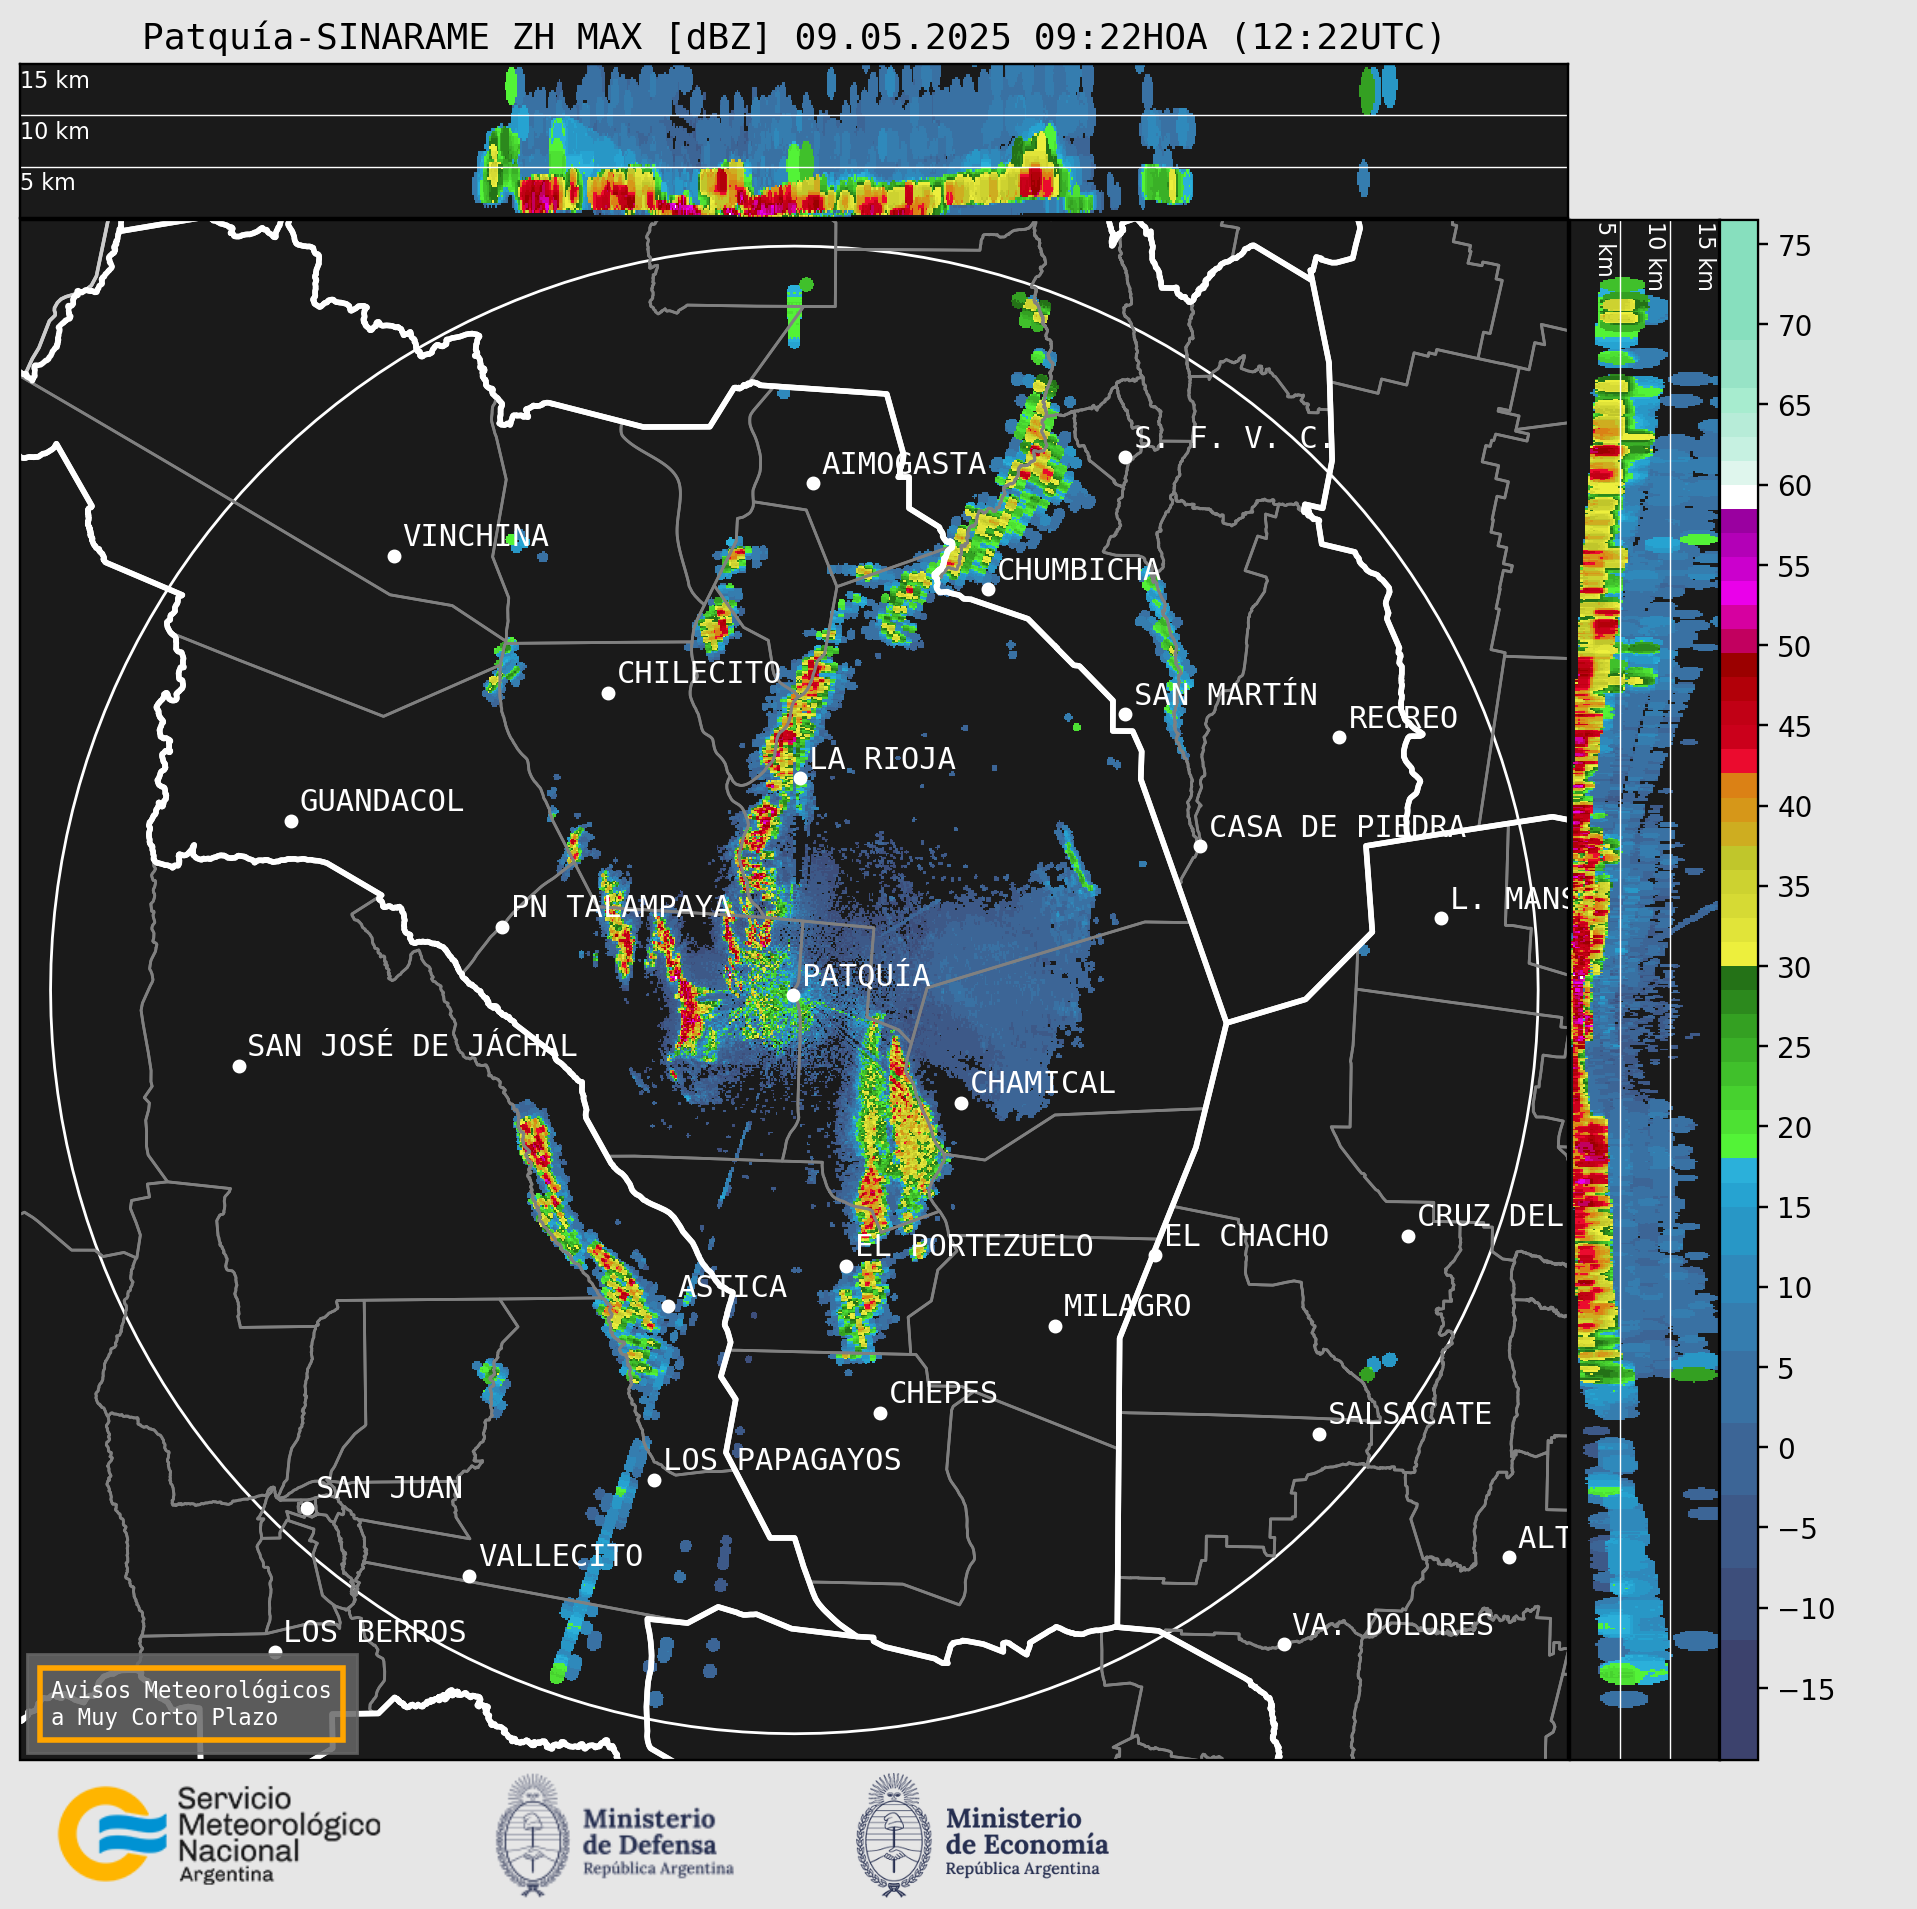Click the Patquía radar title text
Screen dimensions: 1917x1909
pos(793,37)
